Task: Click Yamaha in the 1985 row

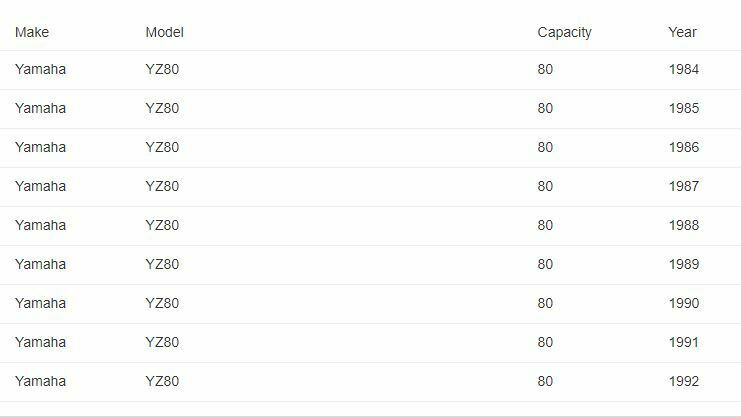Action: pyautogui.click(x=40, y=108)
